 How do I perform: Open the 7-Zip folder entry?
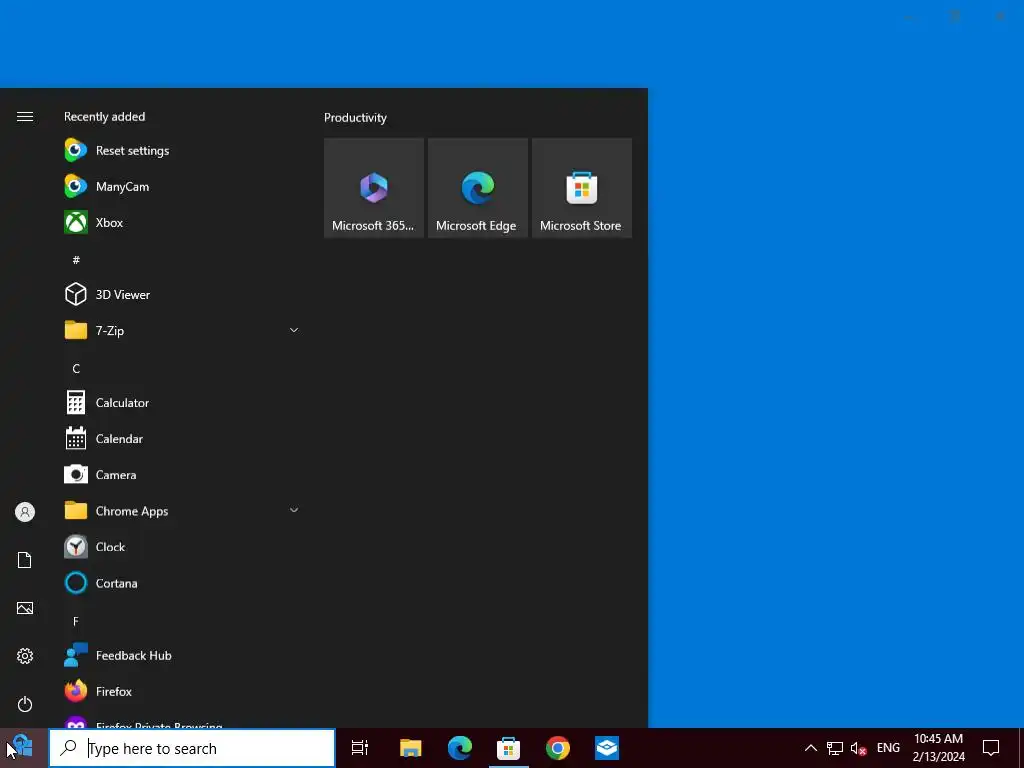click(x=182, y=330)
